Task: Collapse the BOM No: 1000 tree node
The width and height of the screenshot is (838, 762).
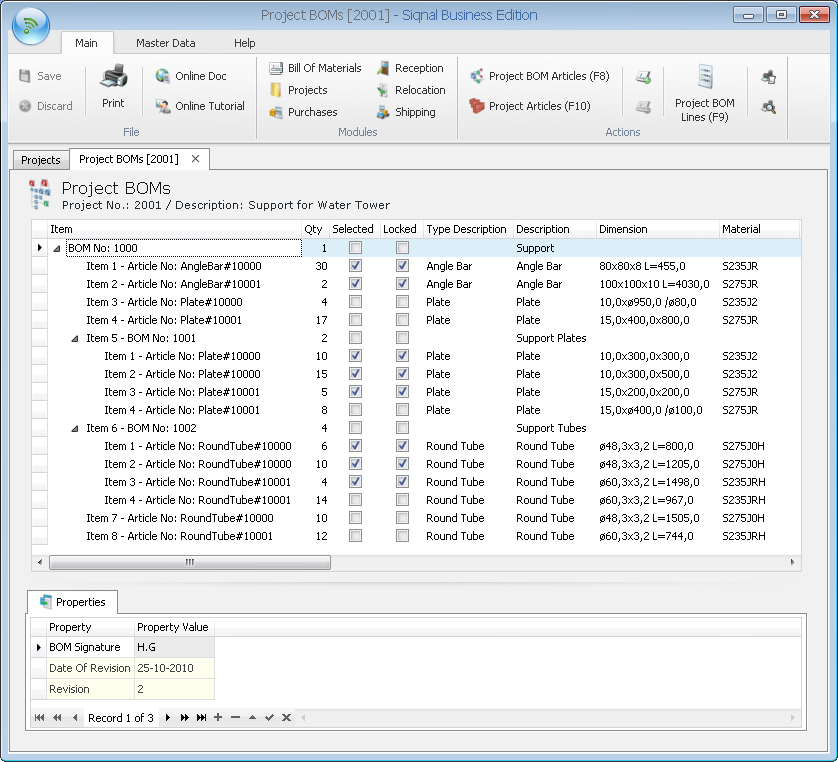Action: tap(57, 248)
